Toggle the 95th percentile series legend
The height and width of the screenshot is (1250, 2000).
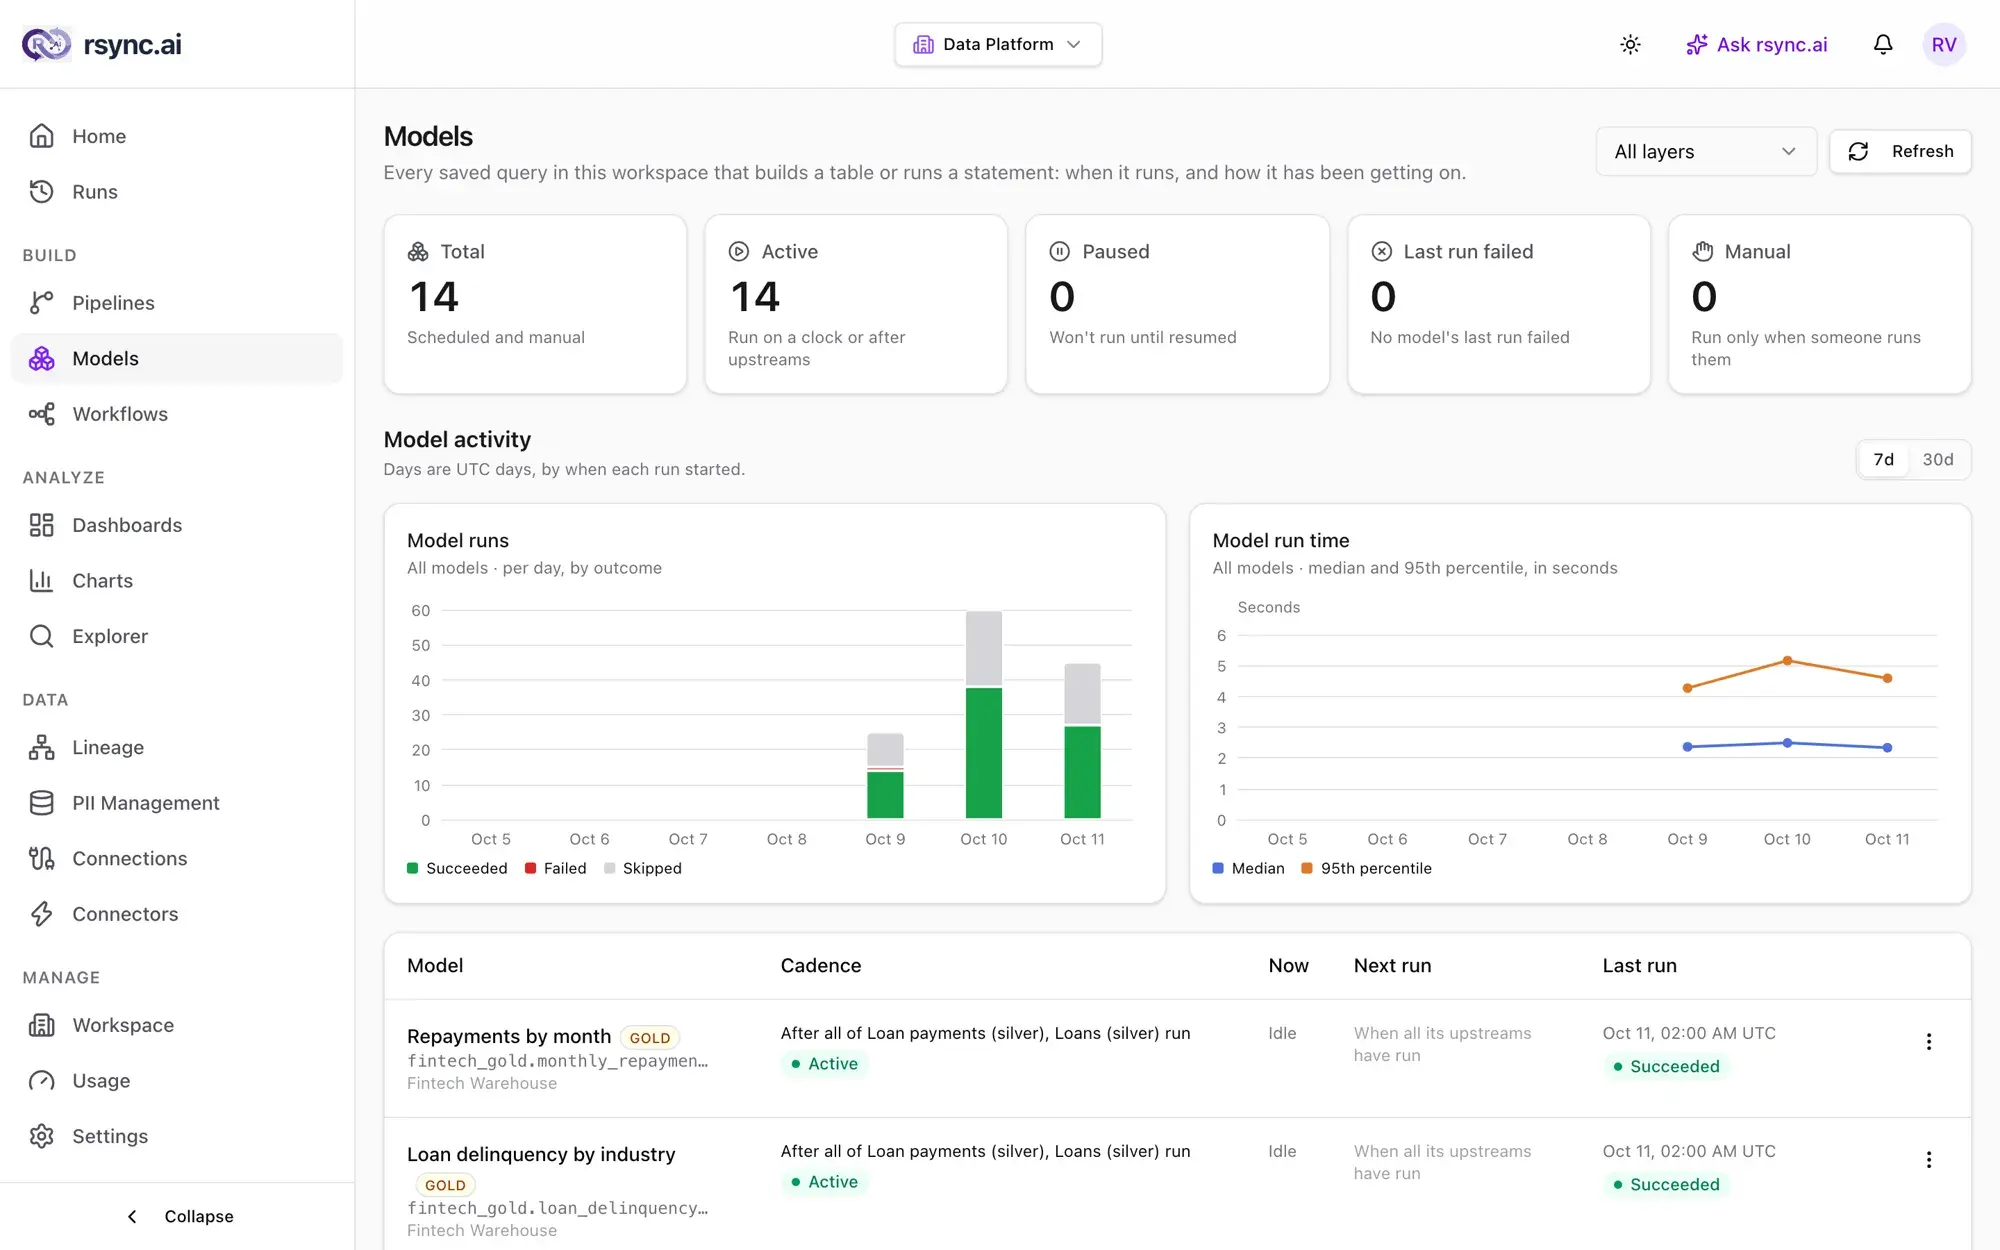(x=1366, y=868)
